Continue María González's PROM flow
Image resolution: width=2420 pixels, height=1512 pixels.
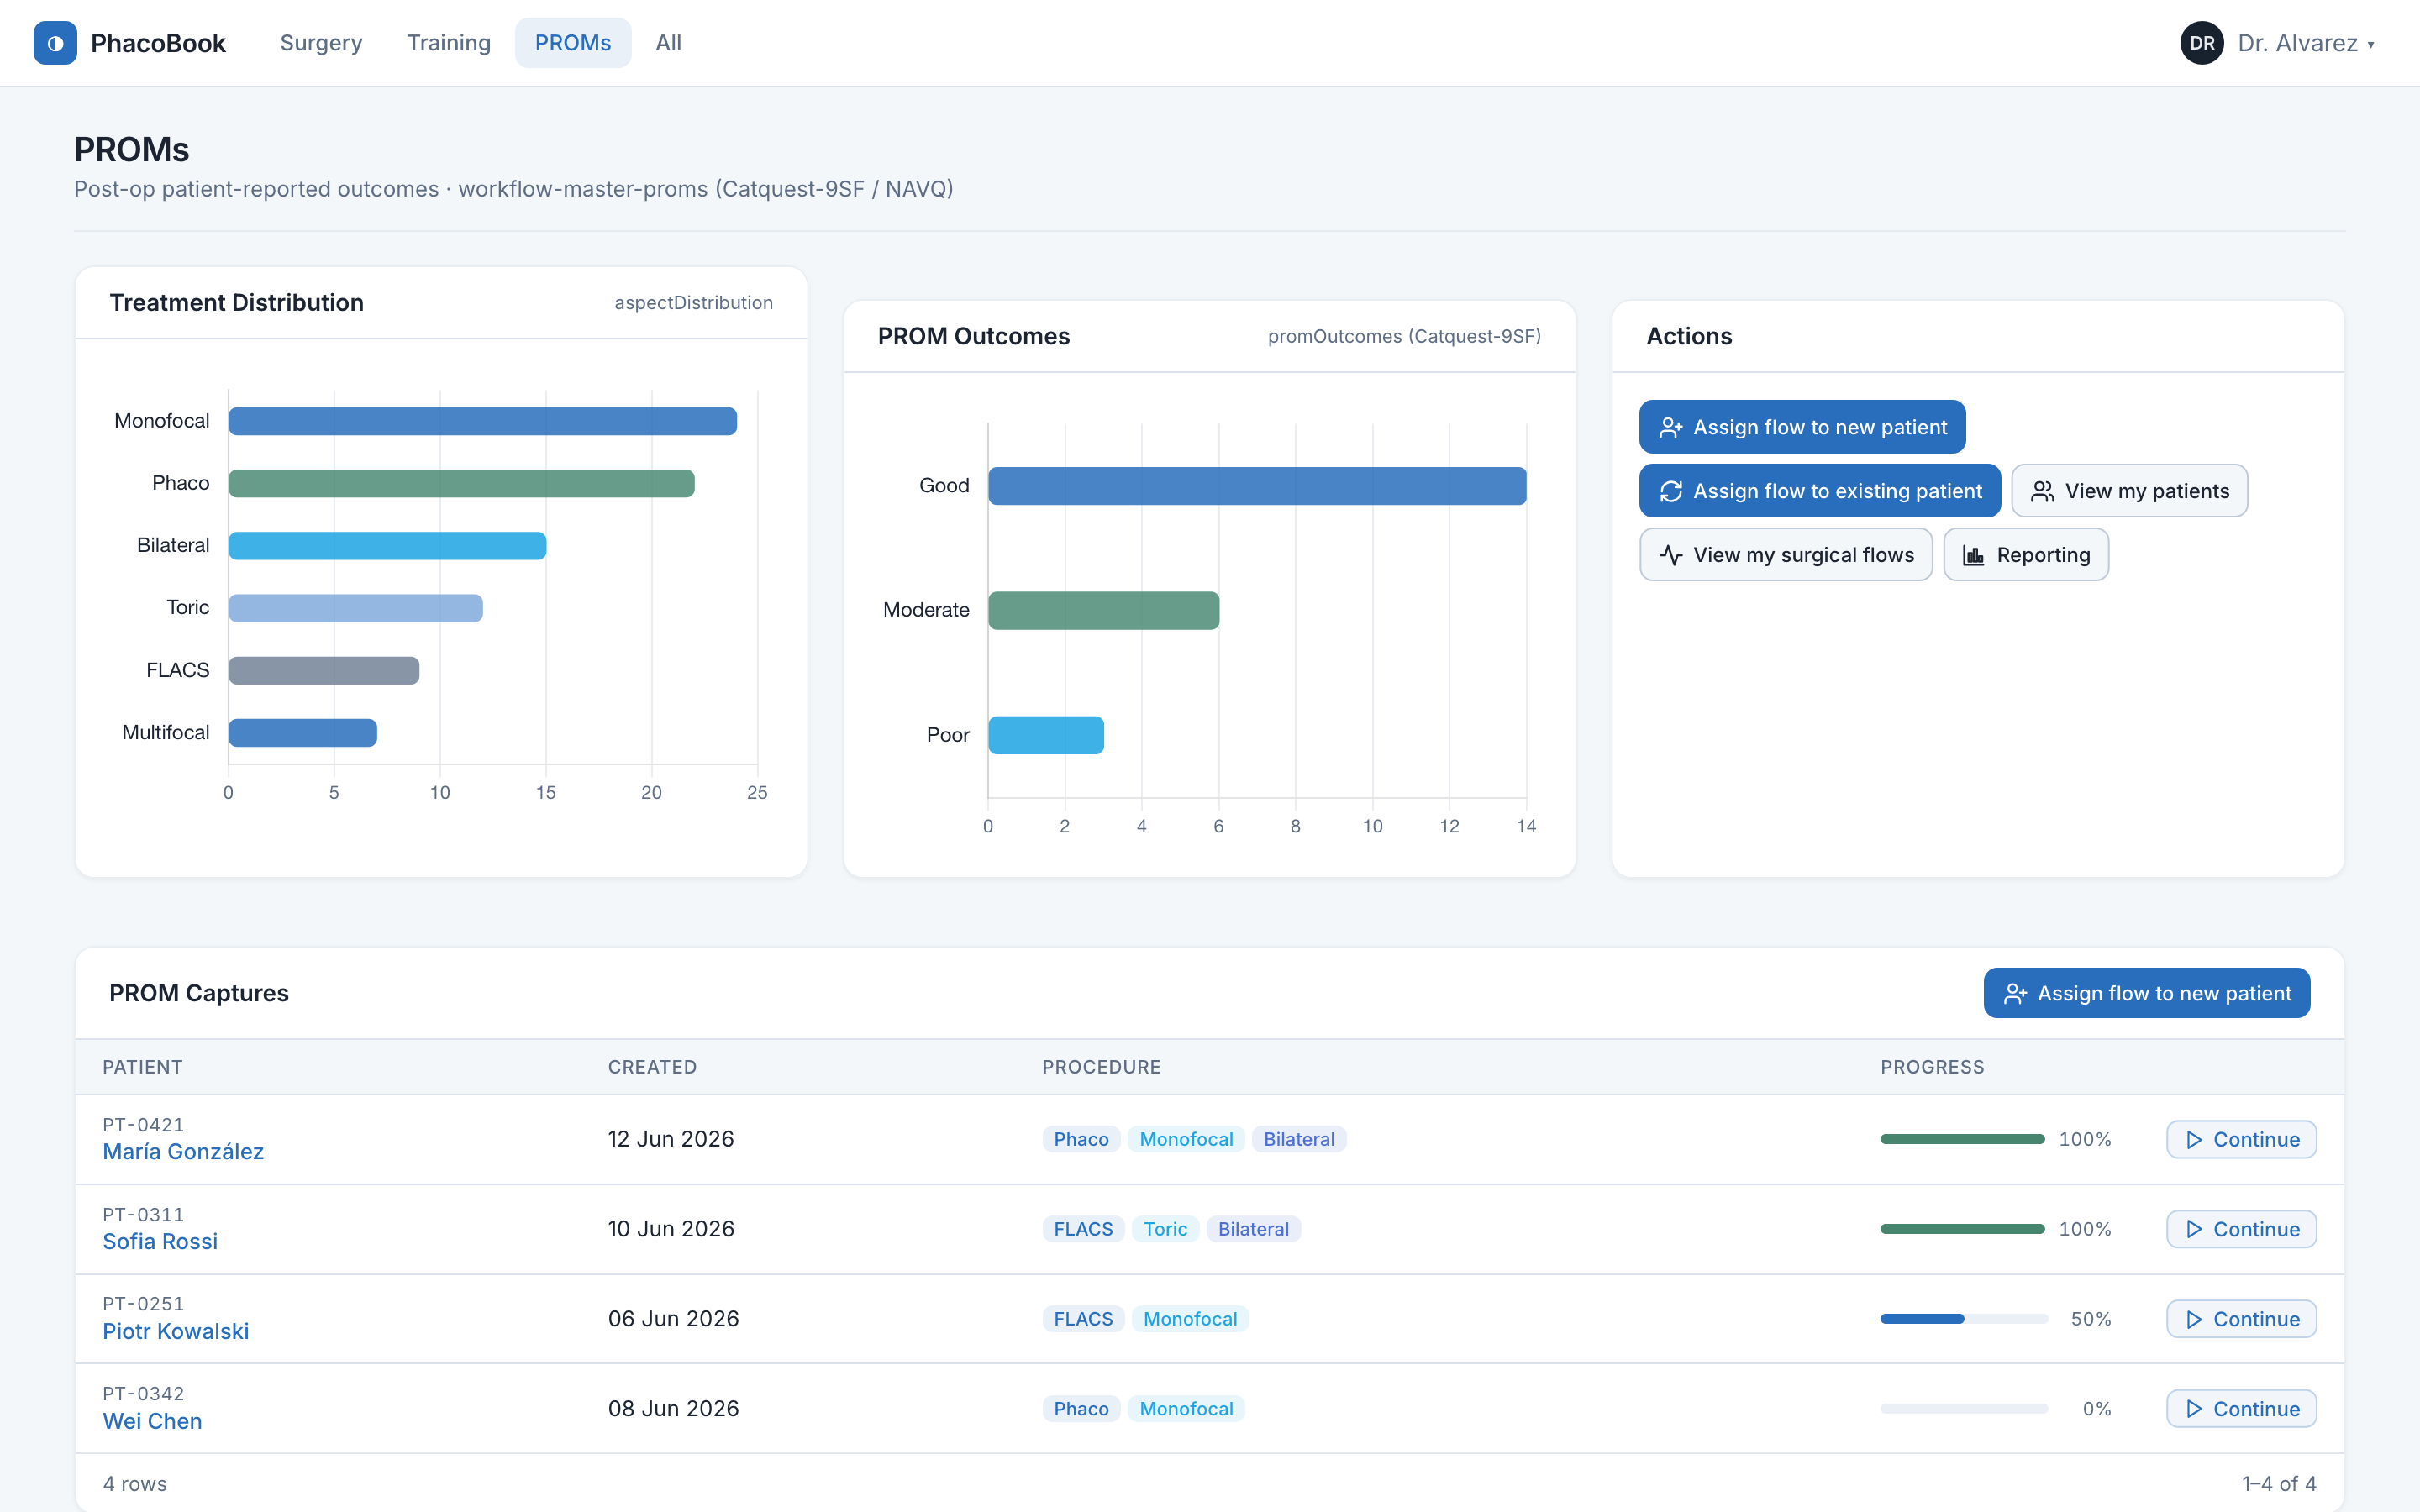[2241, 1140]
